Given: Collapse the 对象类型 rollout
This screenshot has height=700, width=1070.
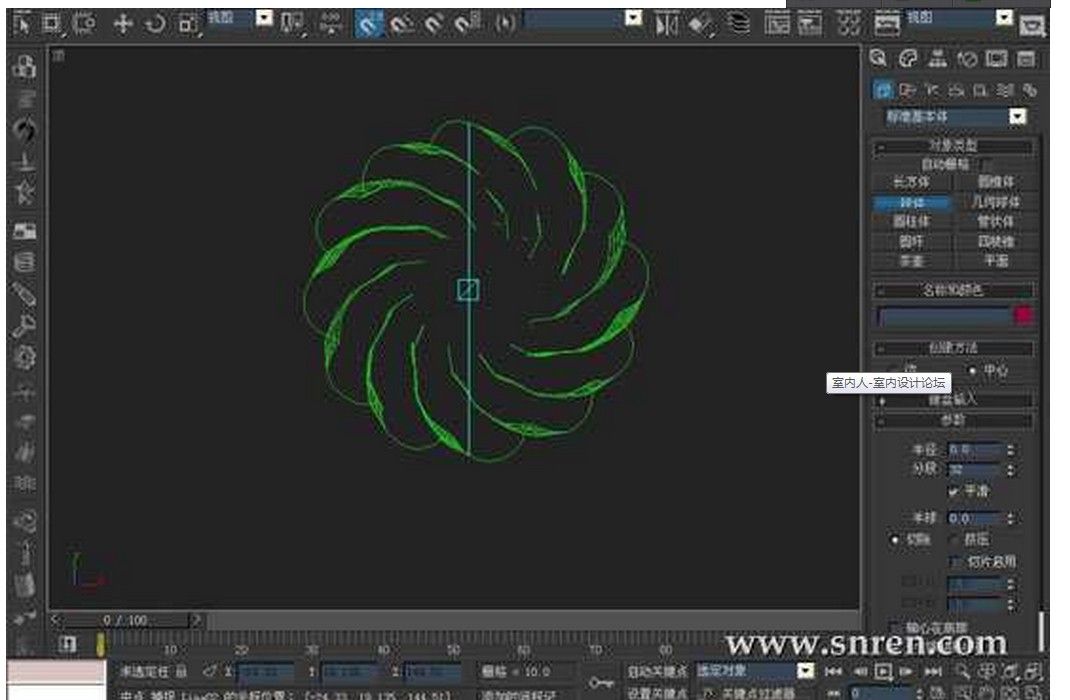Looking at the screenshot, I should [x=953, y=145].
